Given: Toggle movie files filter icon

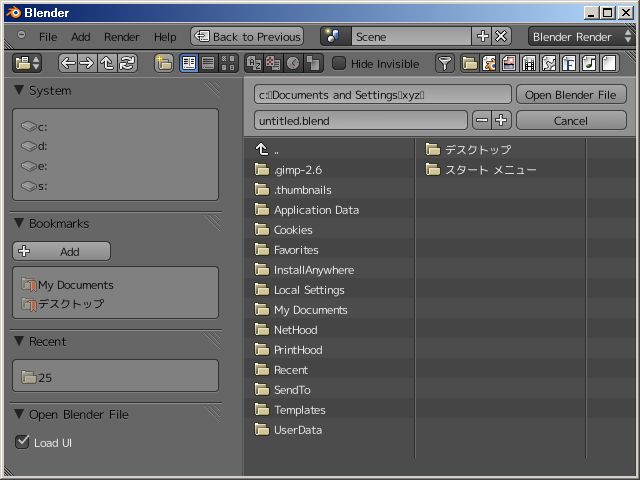Looking at the screenshot, I should tap(529, 63).
